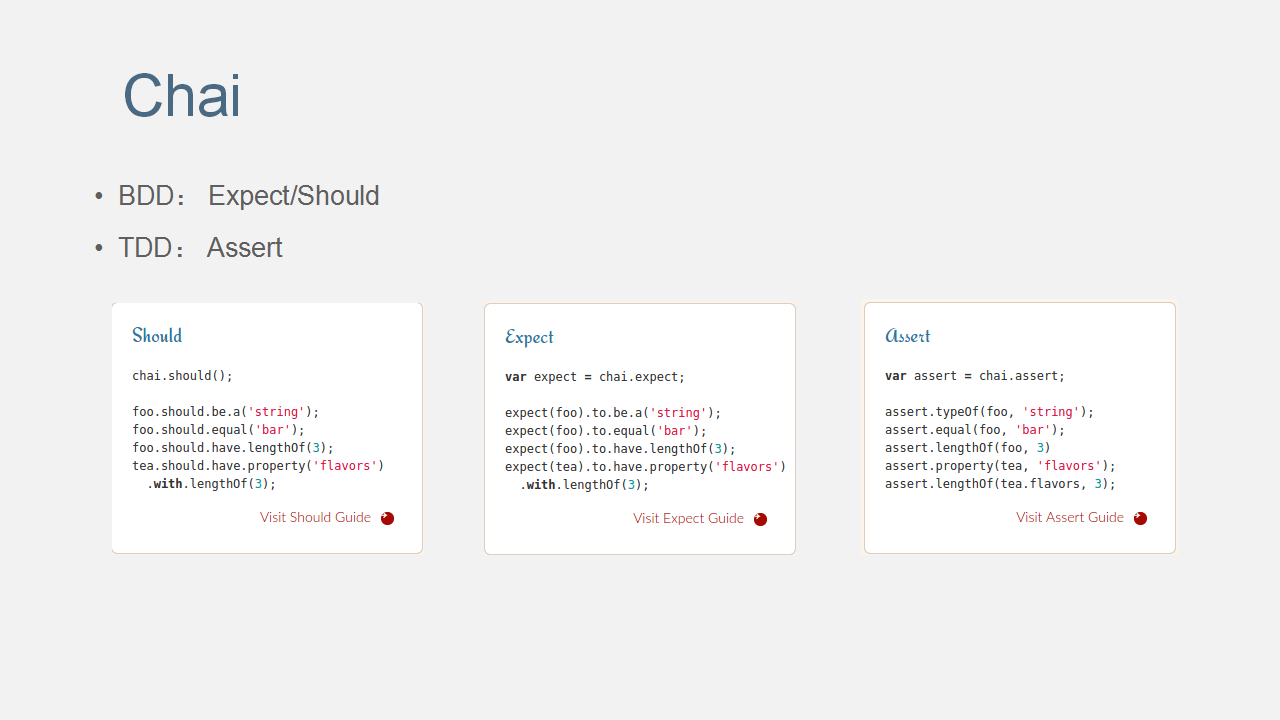Image resolution: width=1280 pixels, height=720 pixels.
Task: Open the Visit Expect Guide link
Action: 688,518
